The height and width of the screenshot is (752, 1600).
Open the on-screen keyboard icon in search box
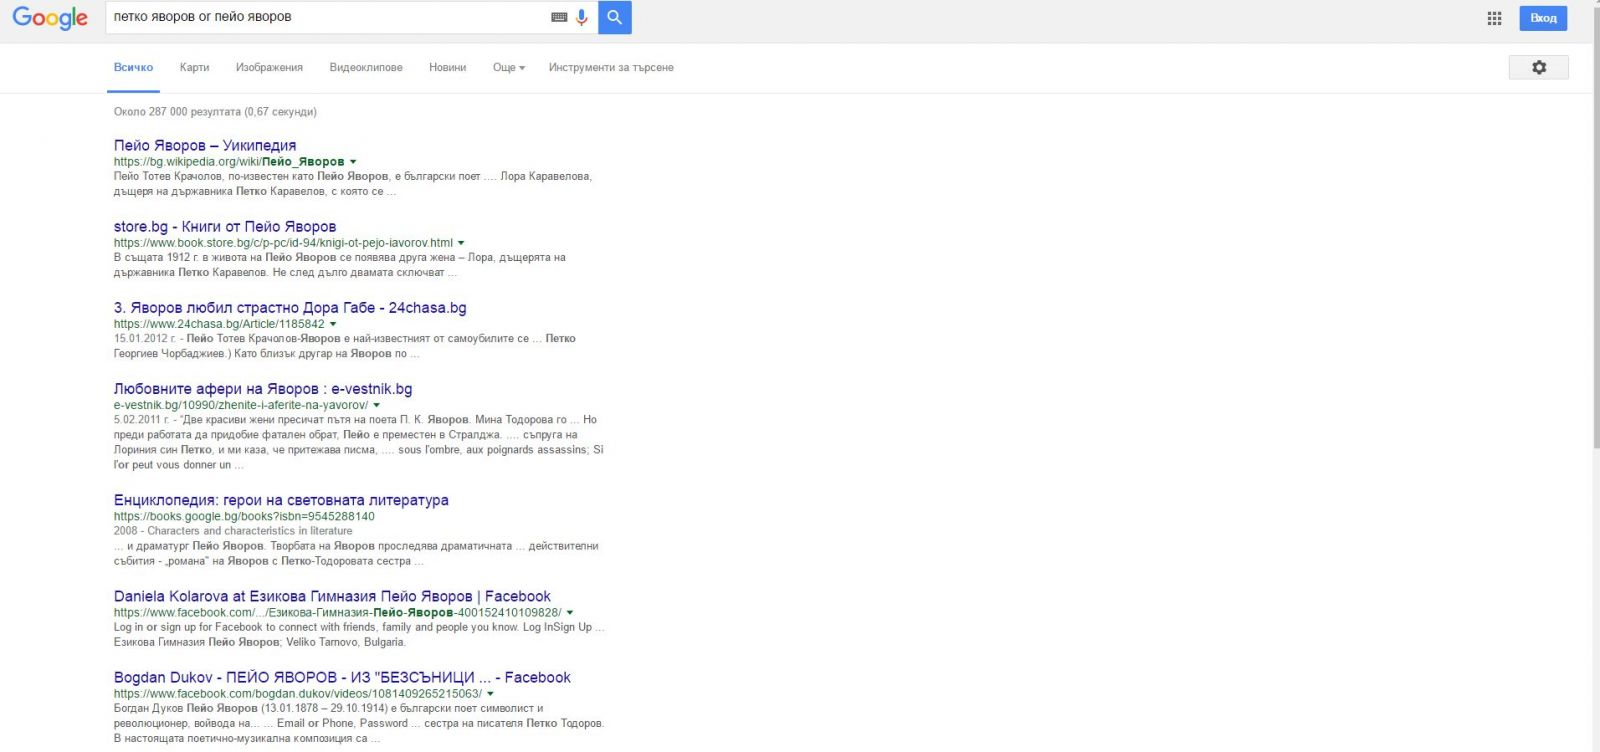[559, 17]
